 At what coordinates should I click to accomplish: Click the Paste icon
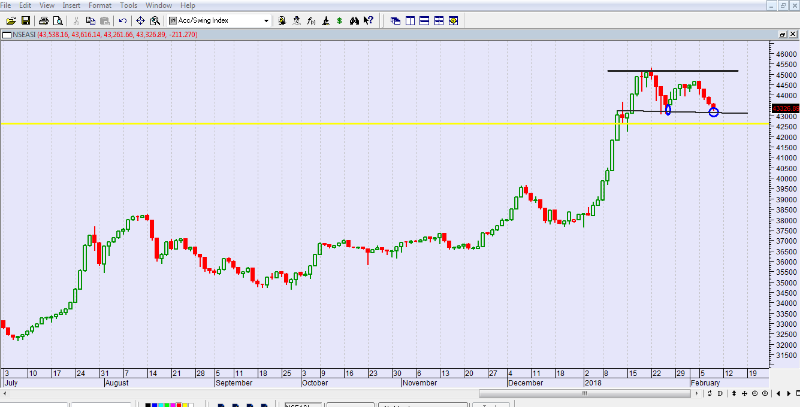105,21
